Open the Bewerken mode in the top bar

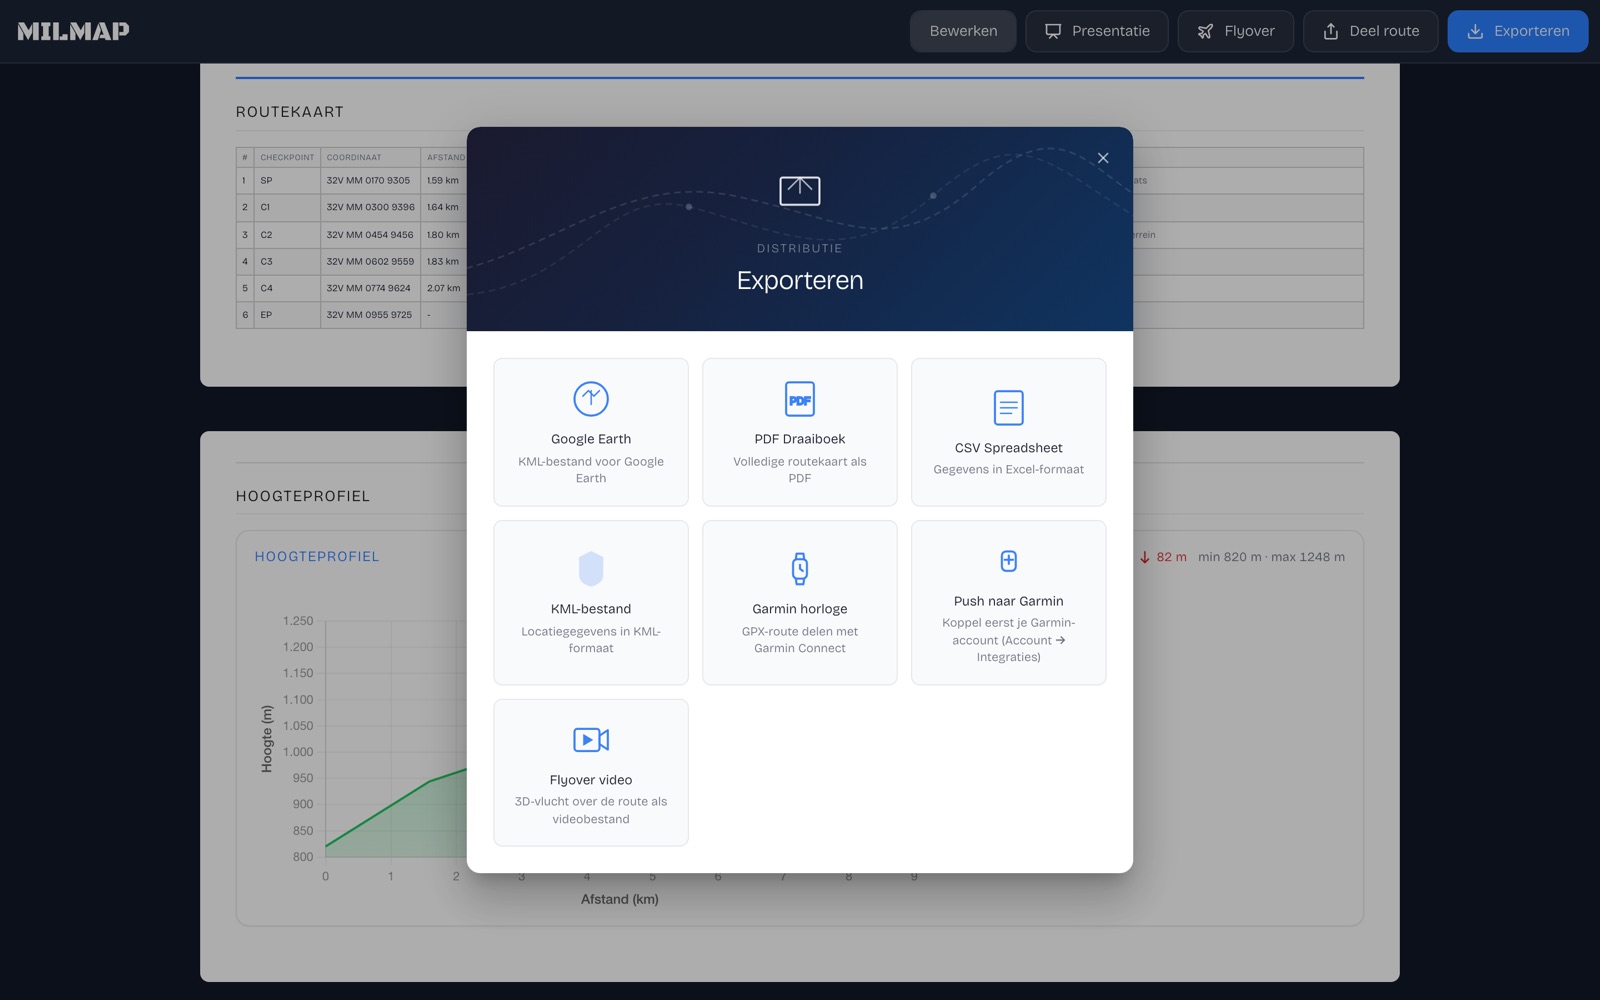pyautogui.click(x=963, y=31)
